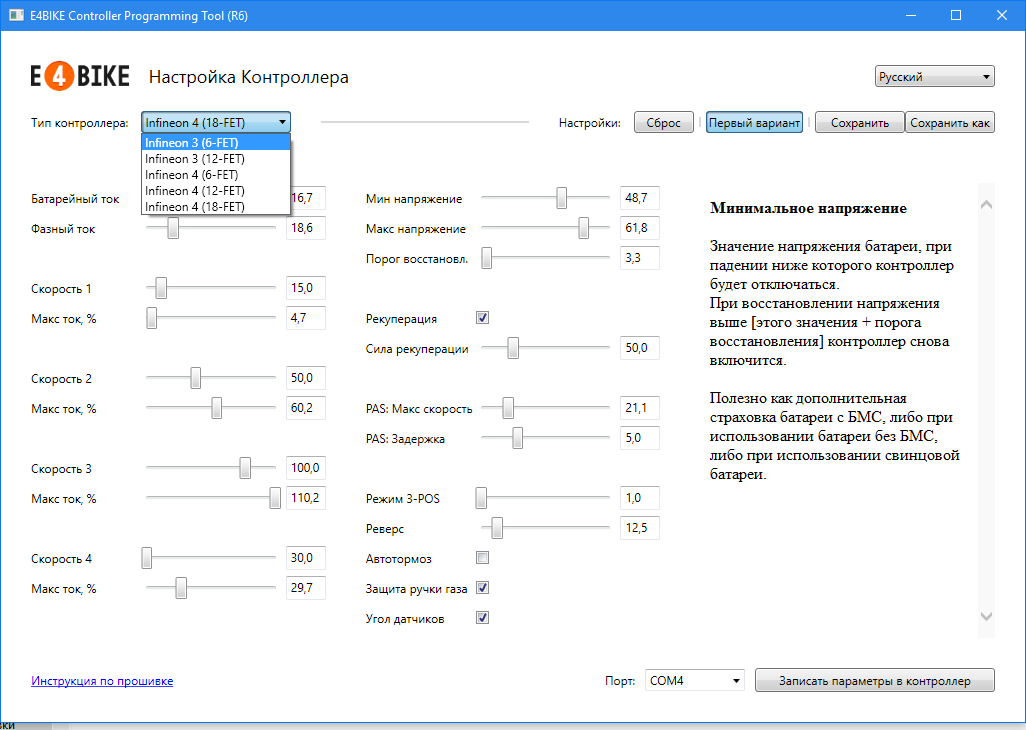Click the PAS: Макс скорость slider thumb
This screenshot has width=1026, height=730.
pyautogui.click(x=508, y=408)
